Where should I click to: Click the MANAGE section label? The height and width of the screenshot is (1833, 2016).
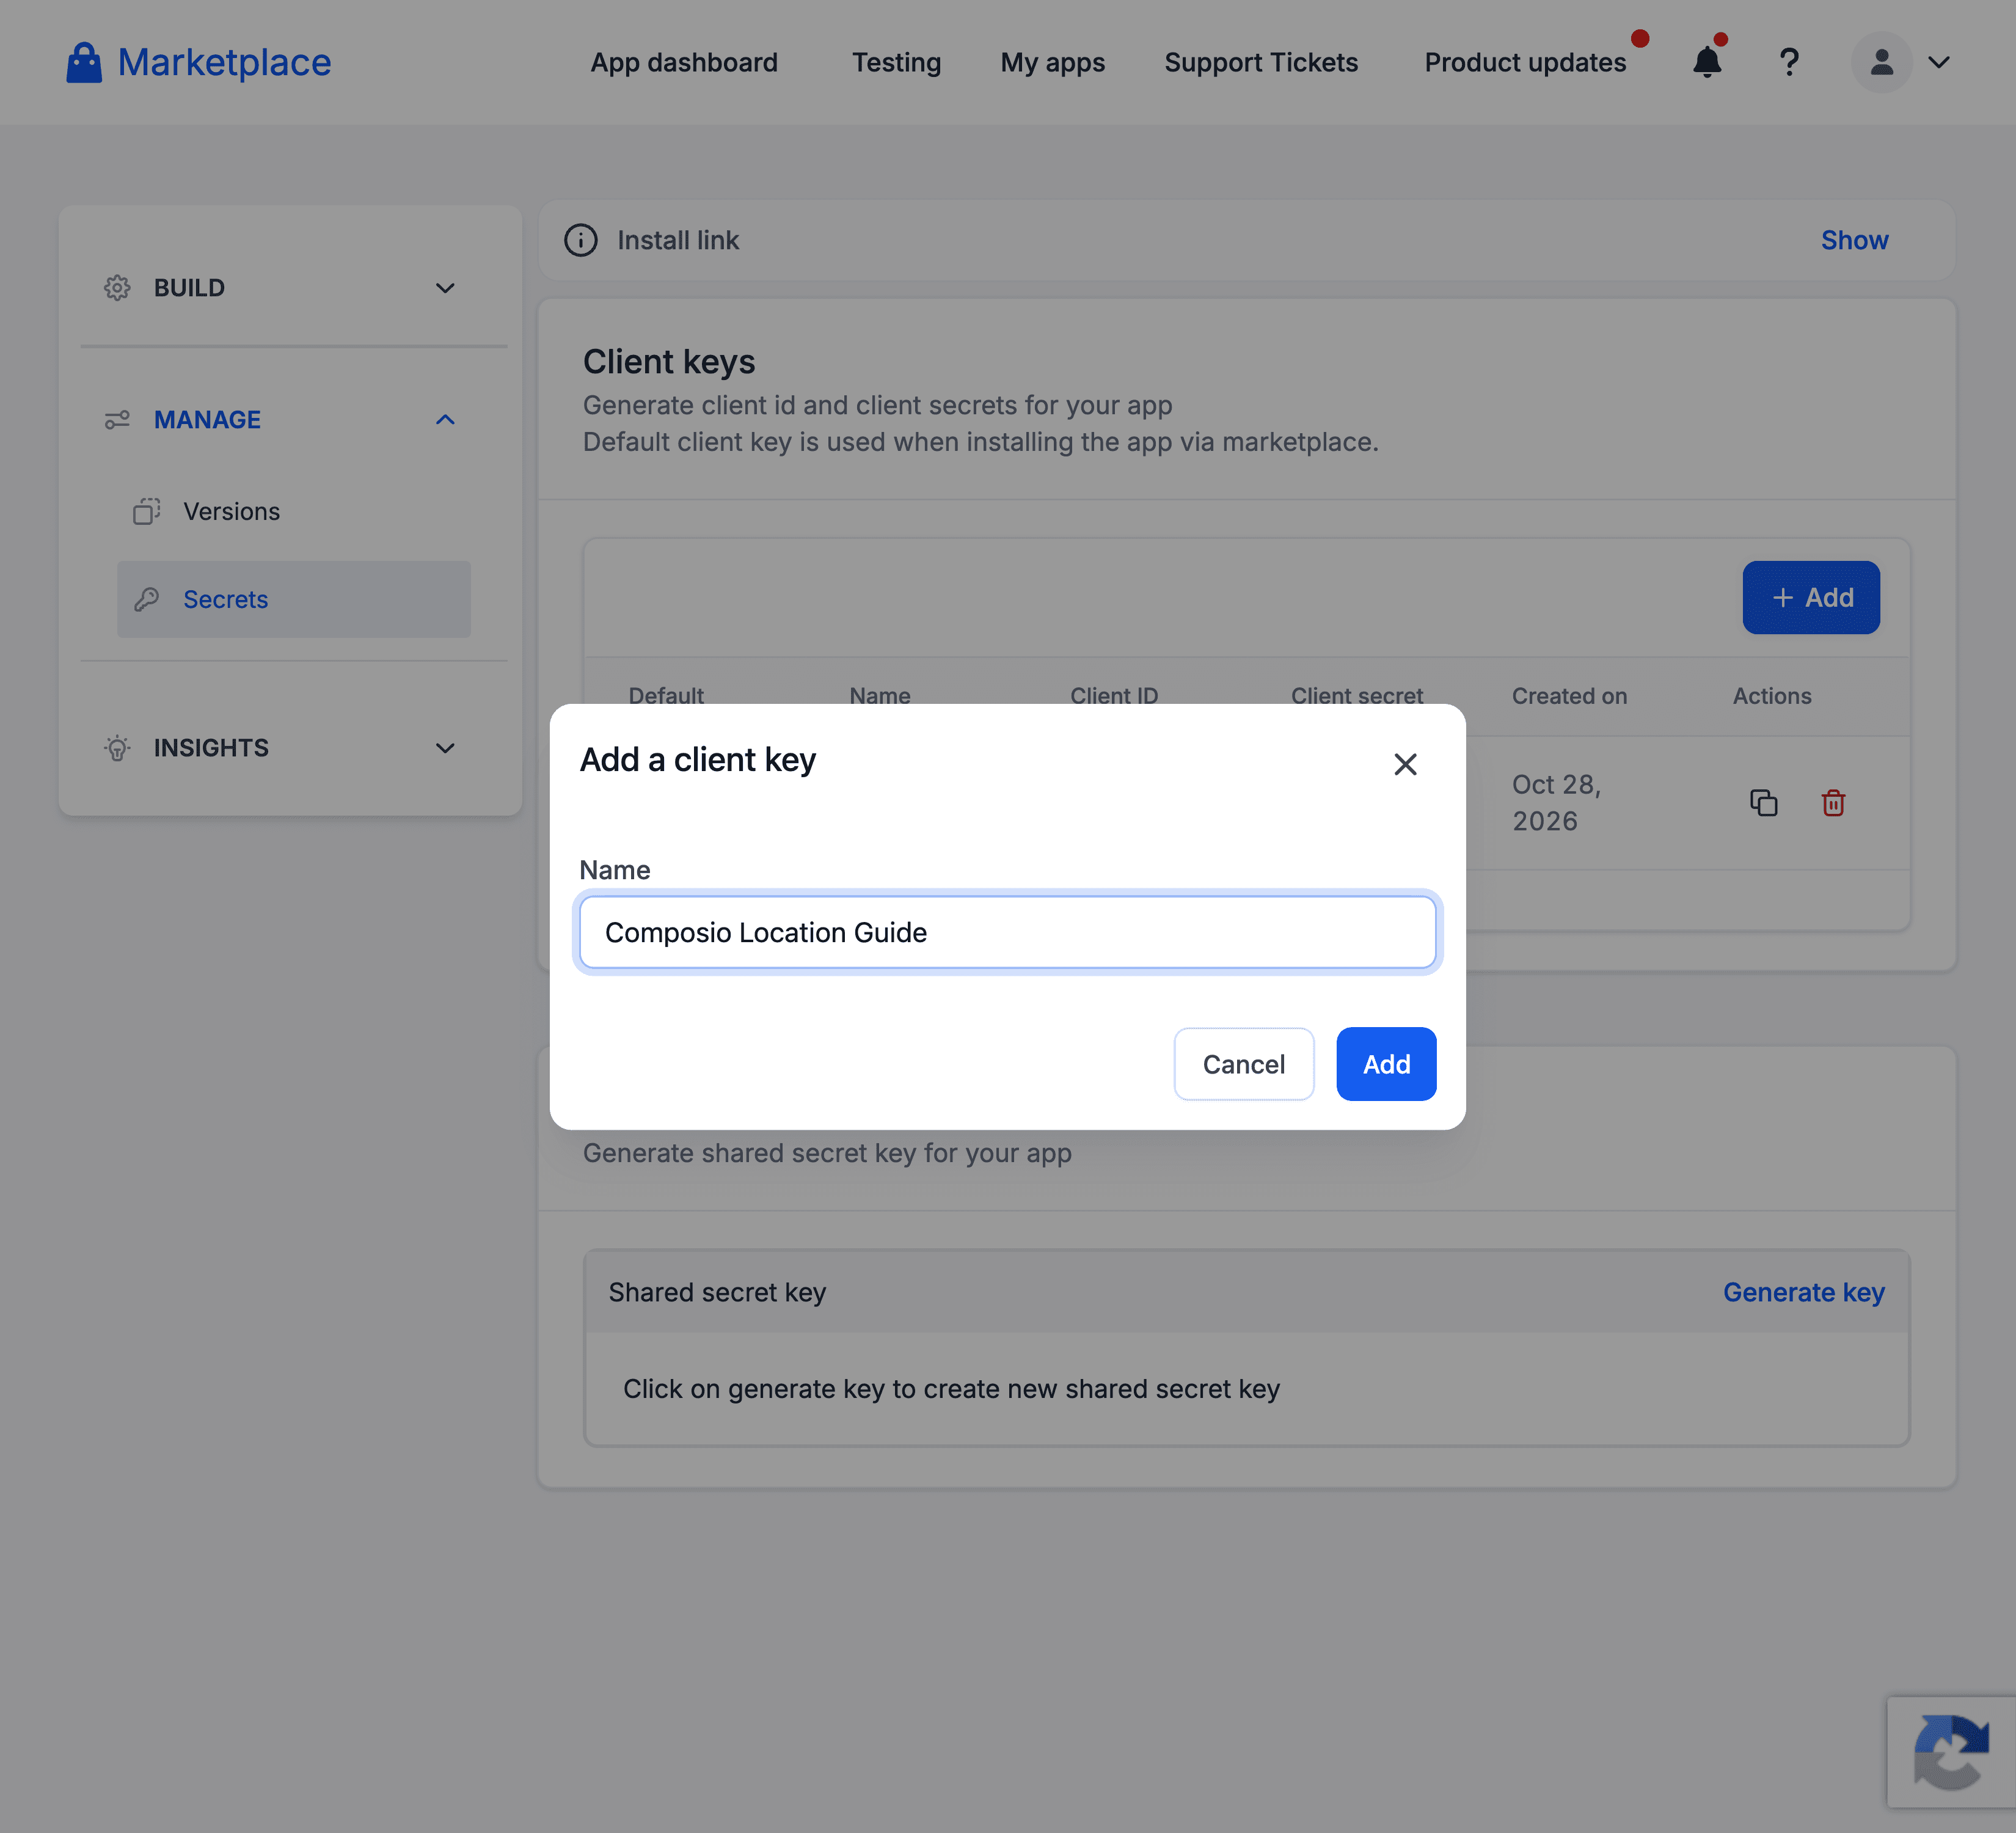tap(207, 420)
